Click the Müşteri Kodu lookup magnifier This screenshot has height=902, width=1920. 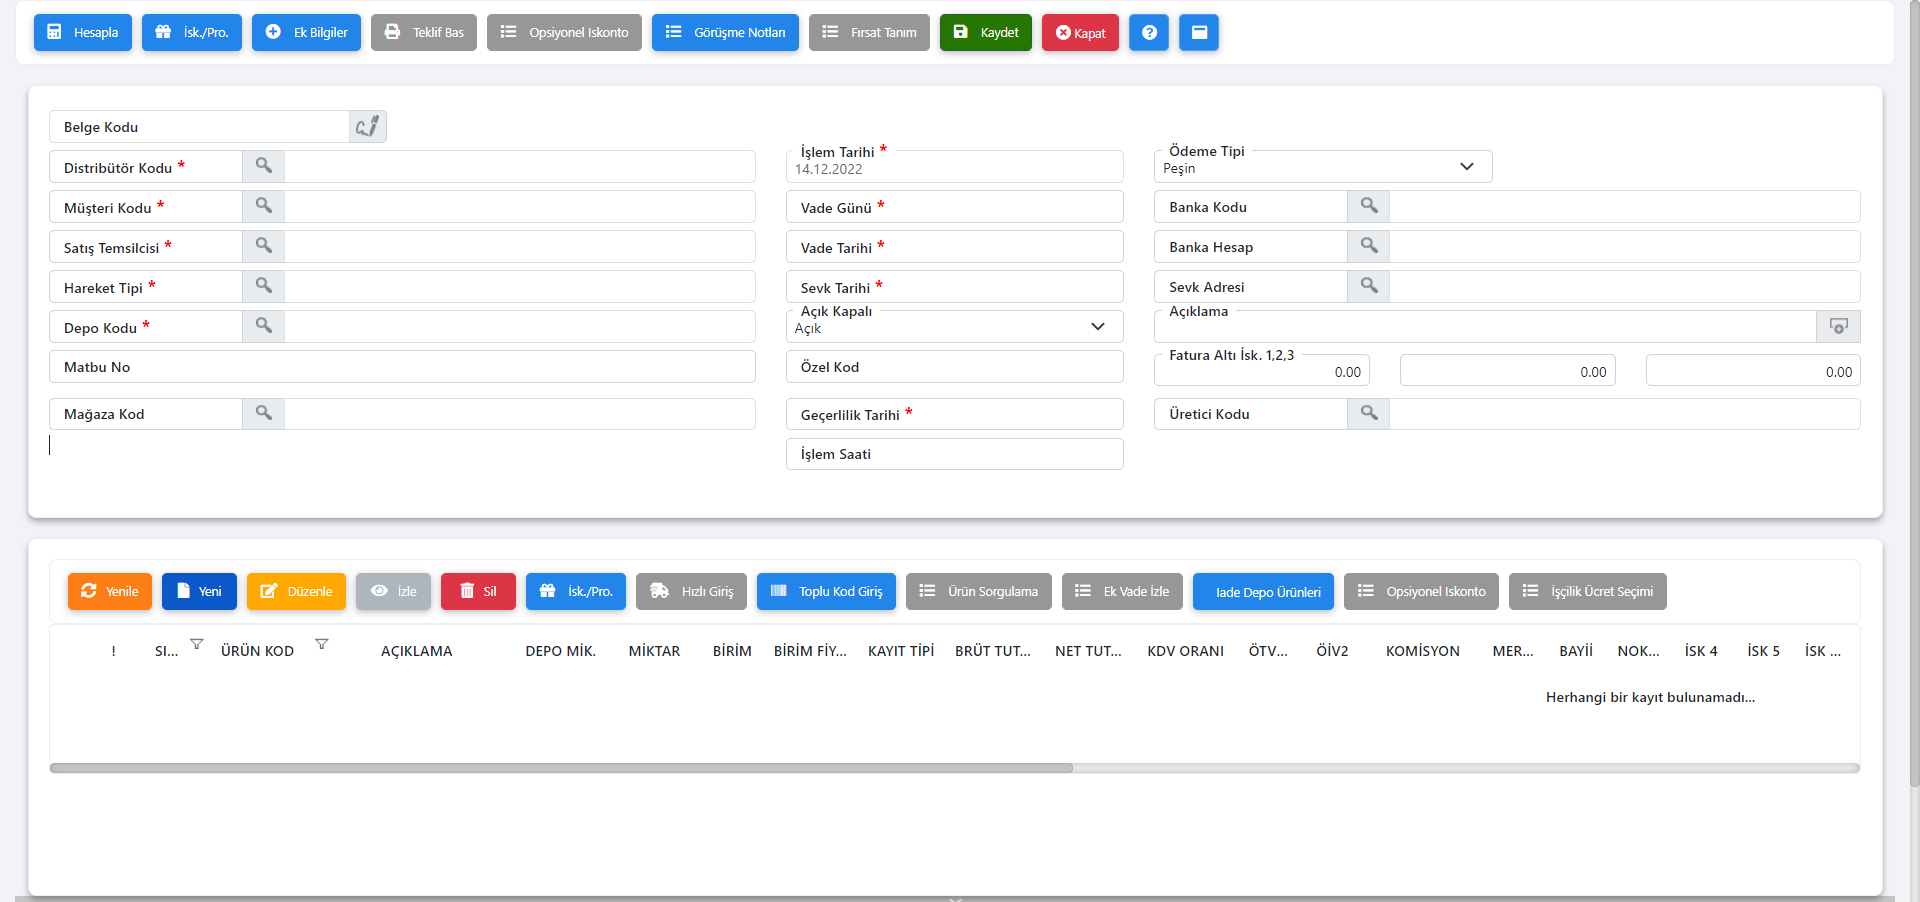263,206
